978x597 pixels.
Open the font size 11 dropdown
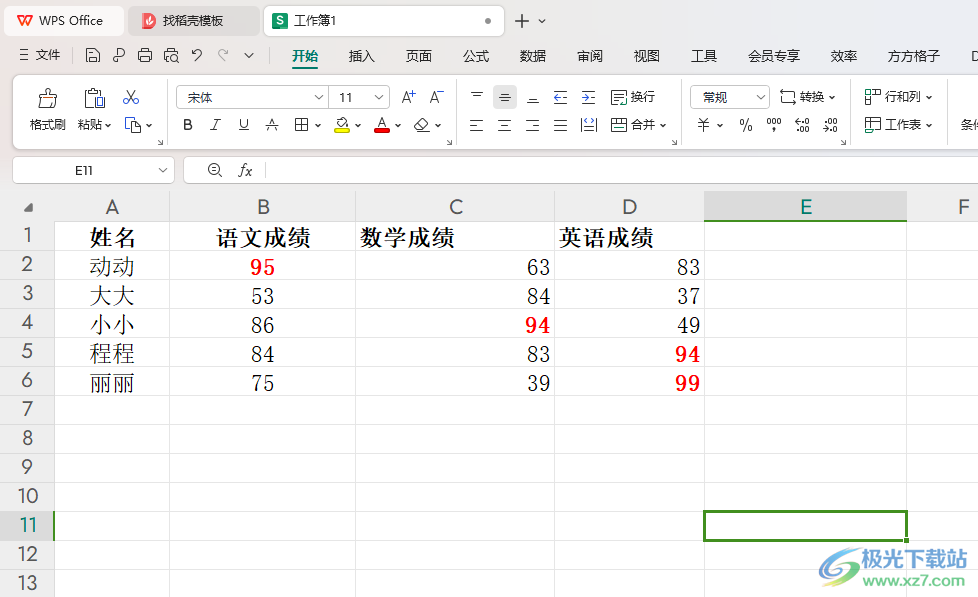point(379,97)
